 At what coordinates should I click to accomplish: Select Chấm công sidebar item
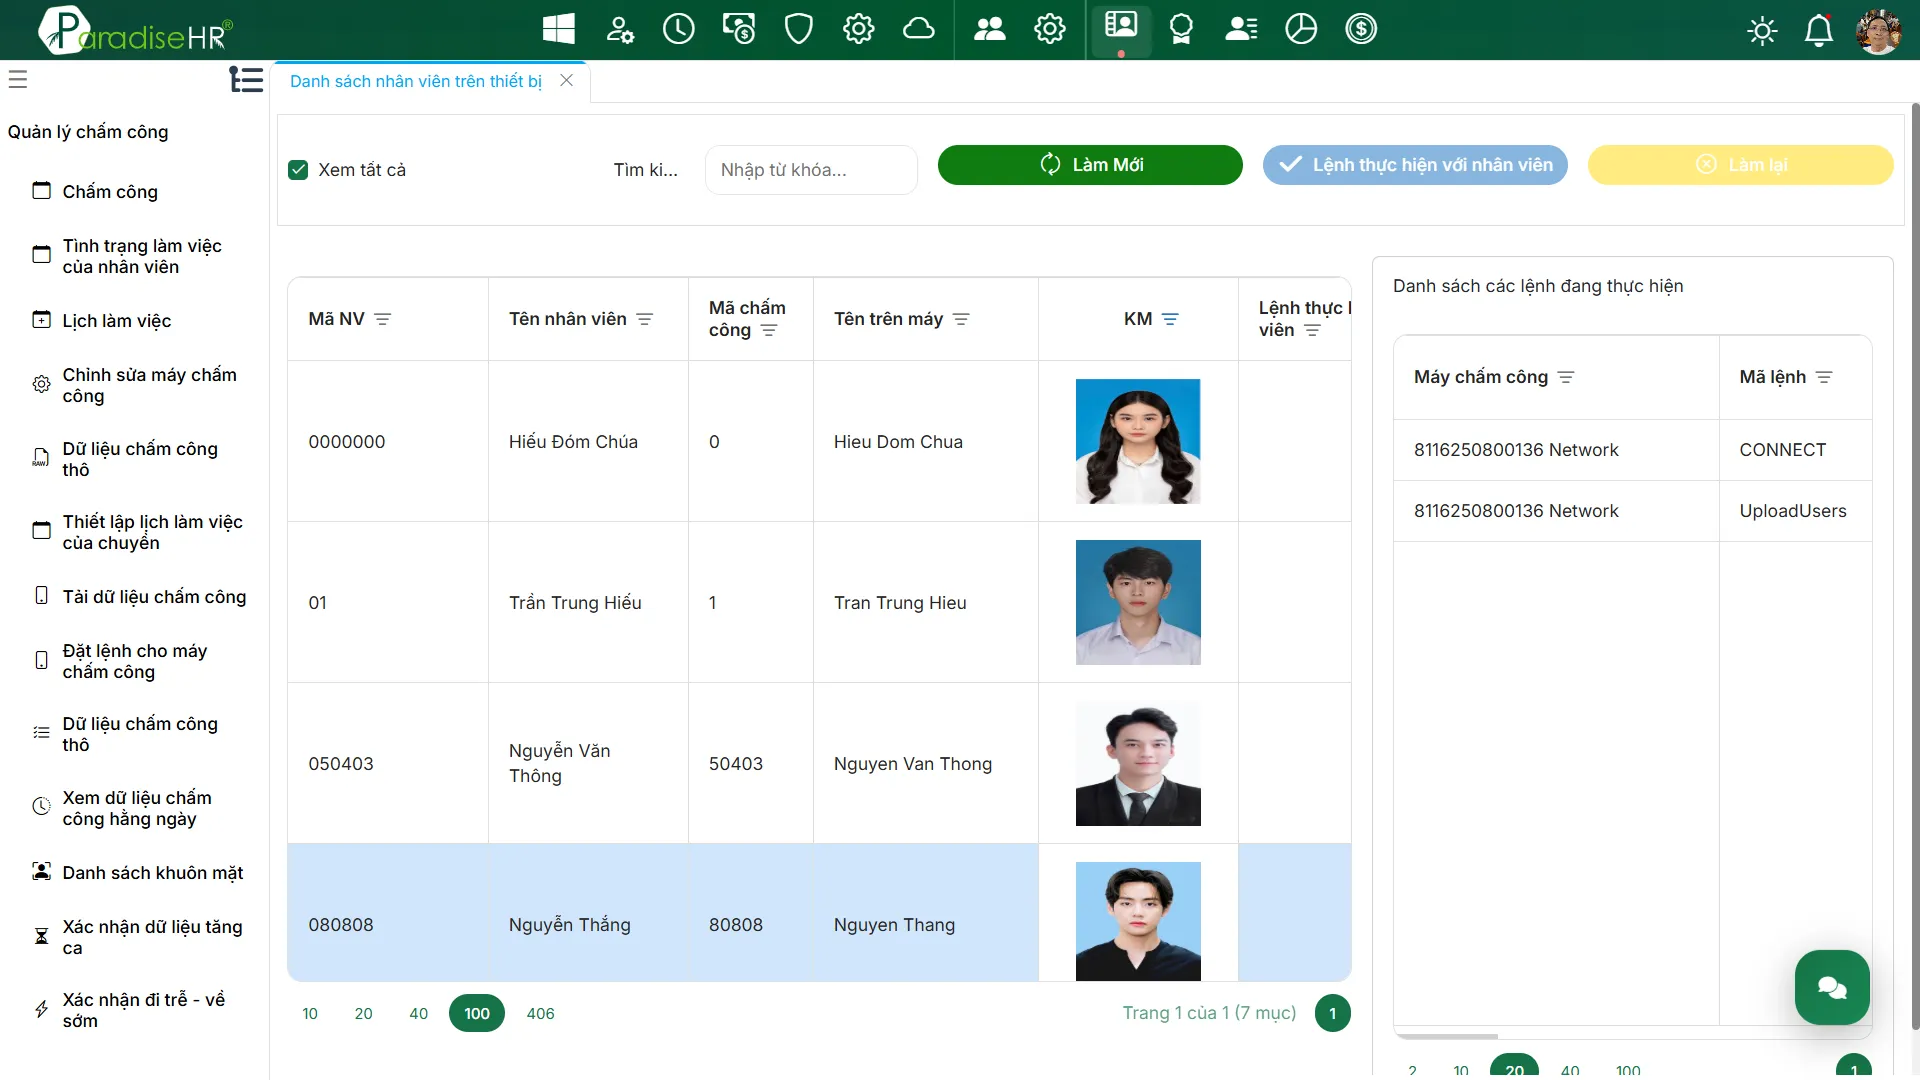(110, 192)
